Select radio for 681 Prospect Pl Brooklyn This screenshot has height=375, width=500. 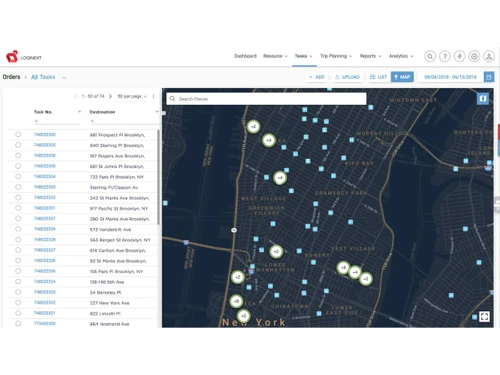[18, 134]
